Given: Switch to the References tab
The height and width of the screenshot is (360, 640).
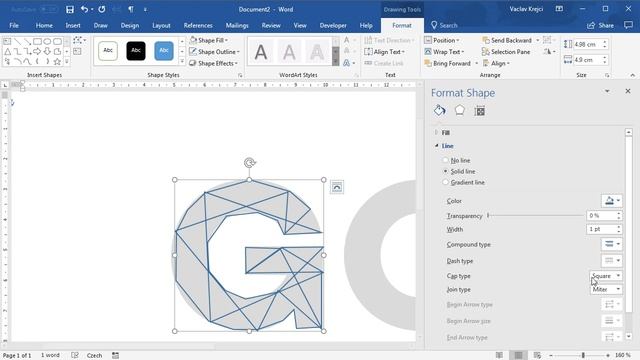Looking at the screenshot, I should pyautogui.click(x=198, y=25).
